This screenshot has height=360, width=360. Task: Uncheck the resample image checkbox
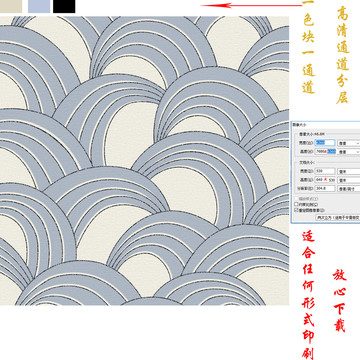coord(296,210)
